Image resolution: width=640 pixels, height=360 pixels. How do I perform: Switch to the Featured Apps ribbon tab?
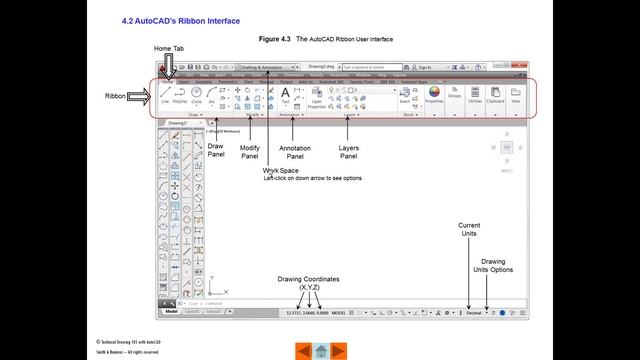(414, 82)
